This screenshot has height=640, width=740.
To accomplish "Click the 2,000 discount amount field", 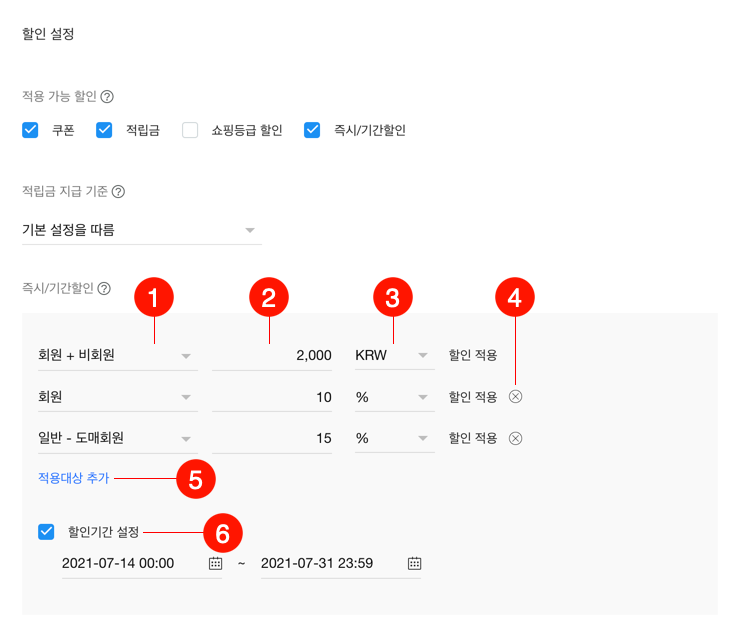I will pos(272,356).
